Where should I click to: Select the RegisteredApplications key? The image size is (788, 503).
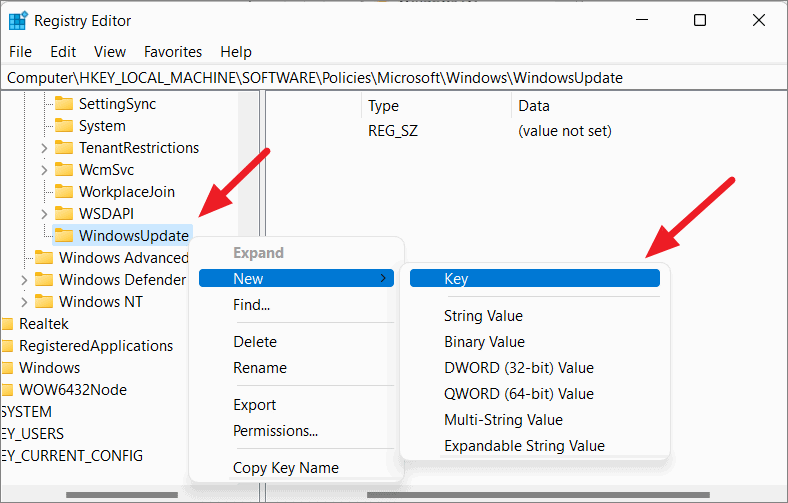(x=96, y=346)
